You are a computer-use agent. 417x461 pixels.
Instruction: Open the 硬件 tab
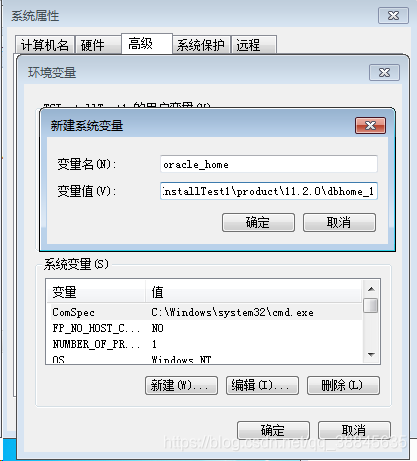(98, 45)
